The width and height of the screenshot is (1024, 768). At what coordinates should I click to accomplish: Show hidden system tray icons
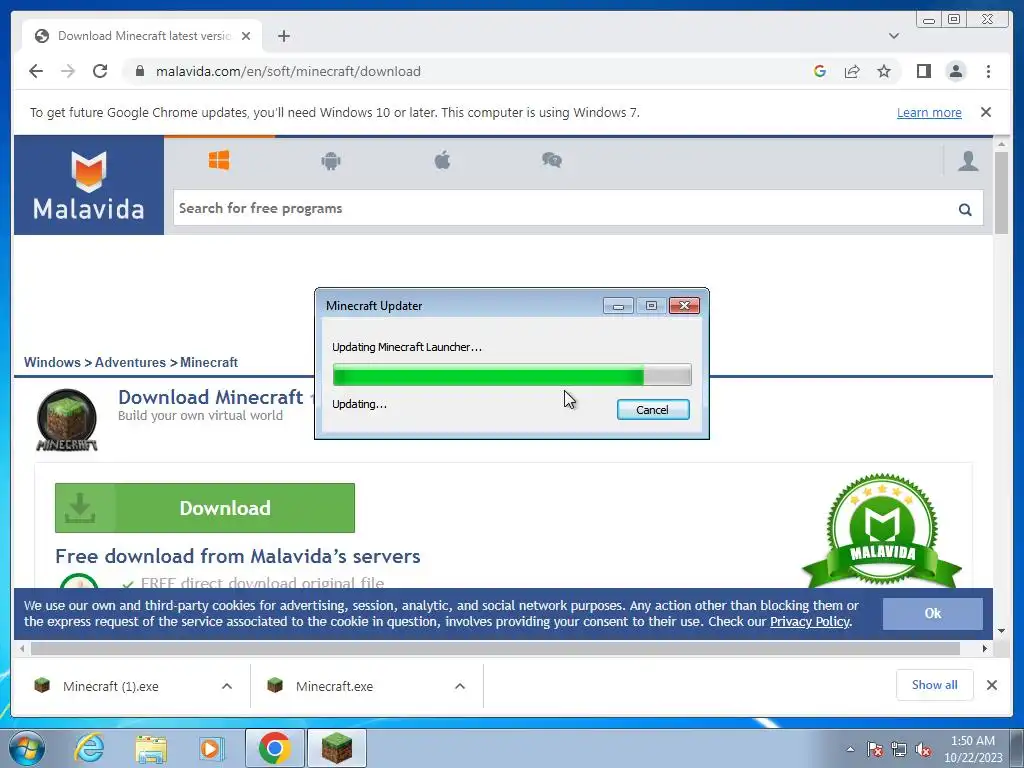[x=850, y=749]
